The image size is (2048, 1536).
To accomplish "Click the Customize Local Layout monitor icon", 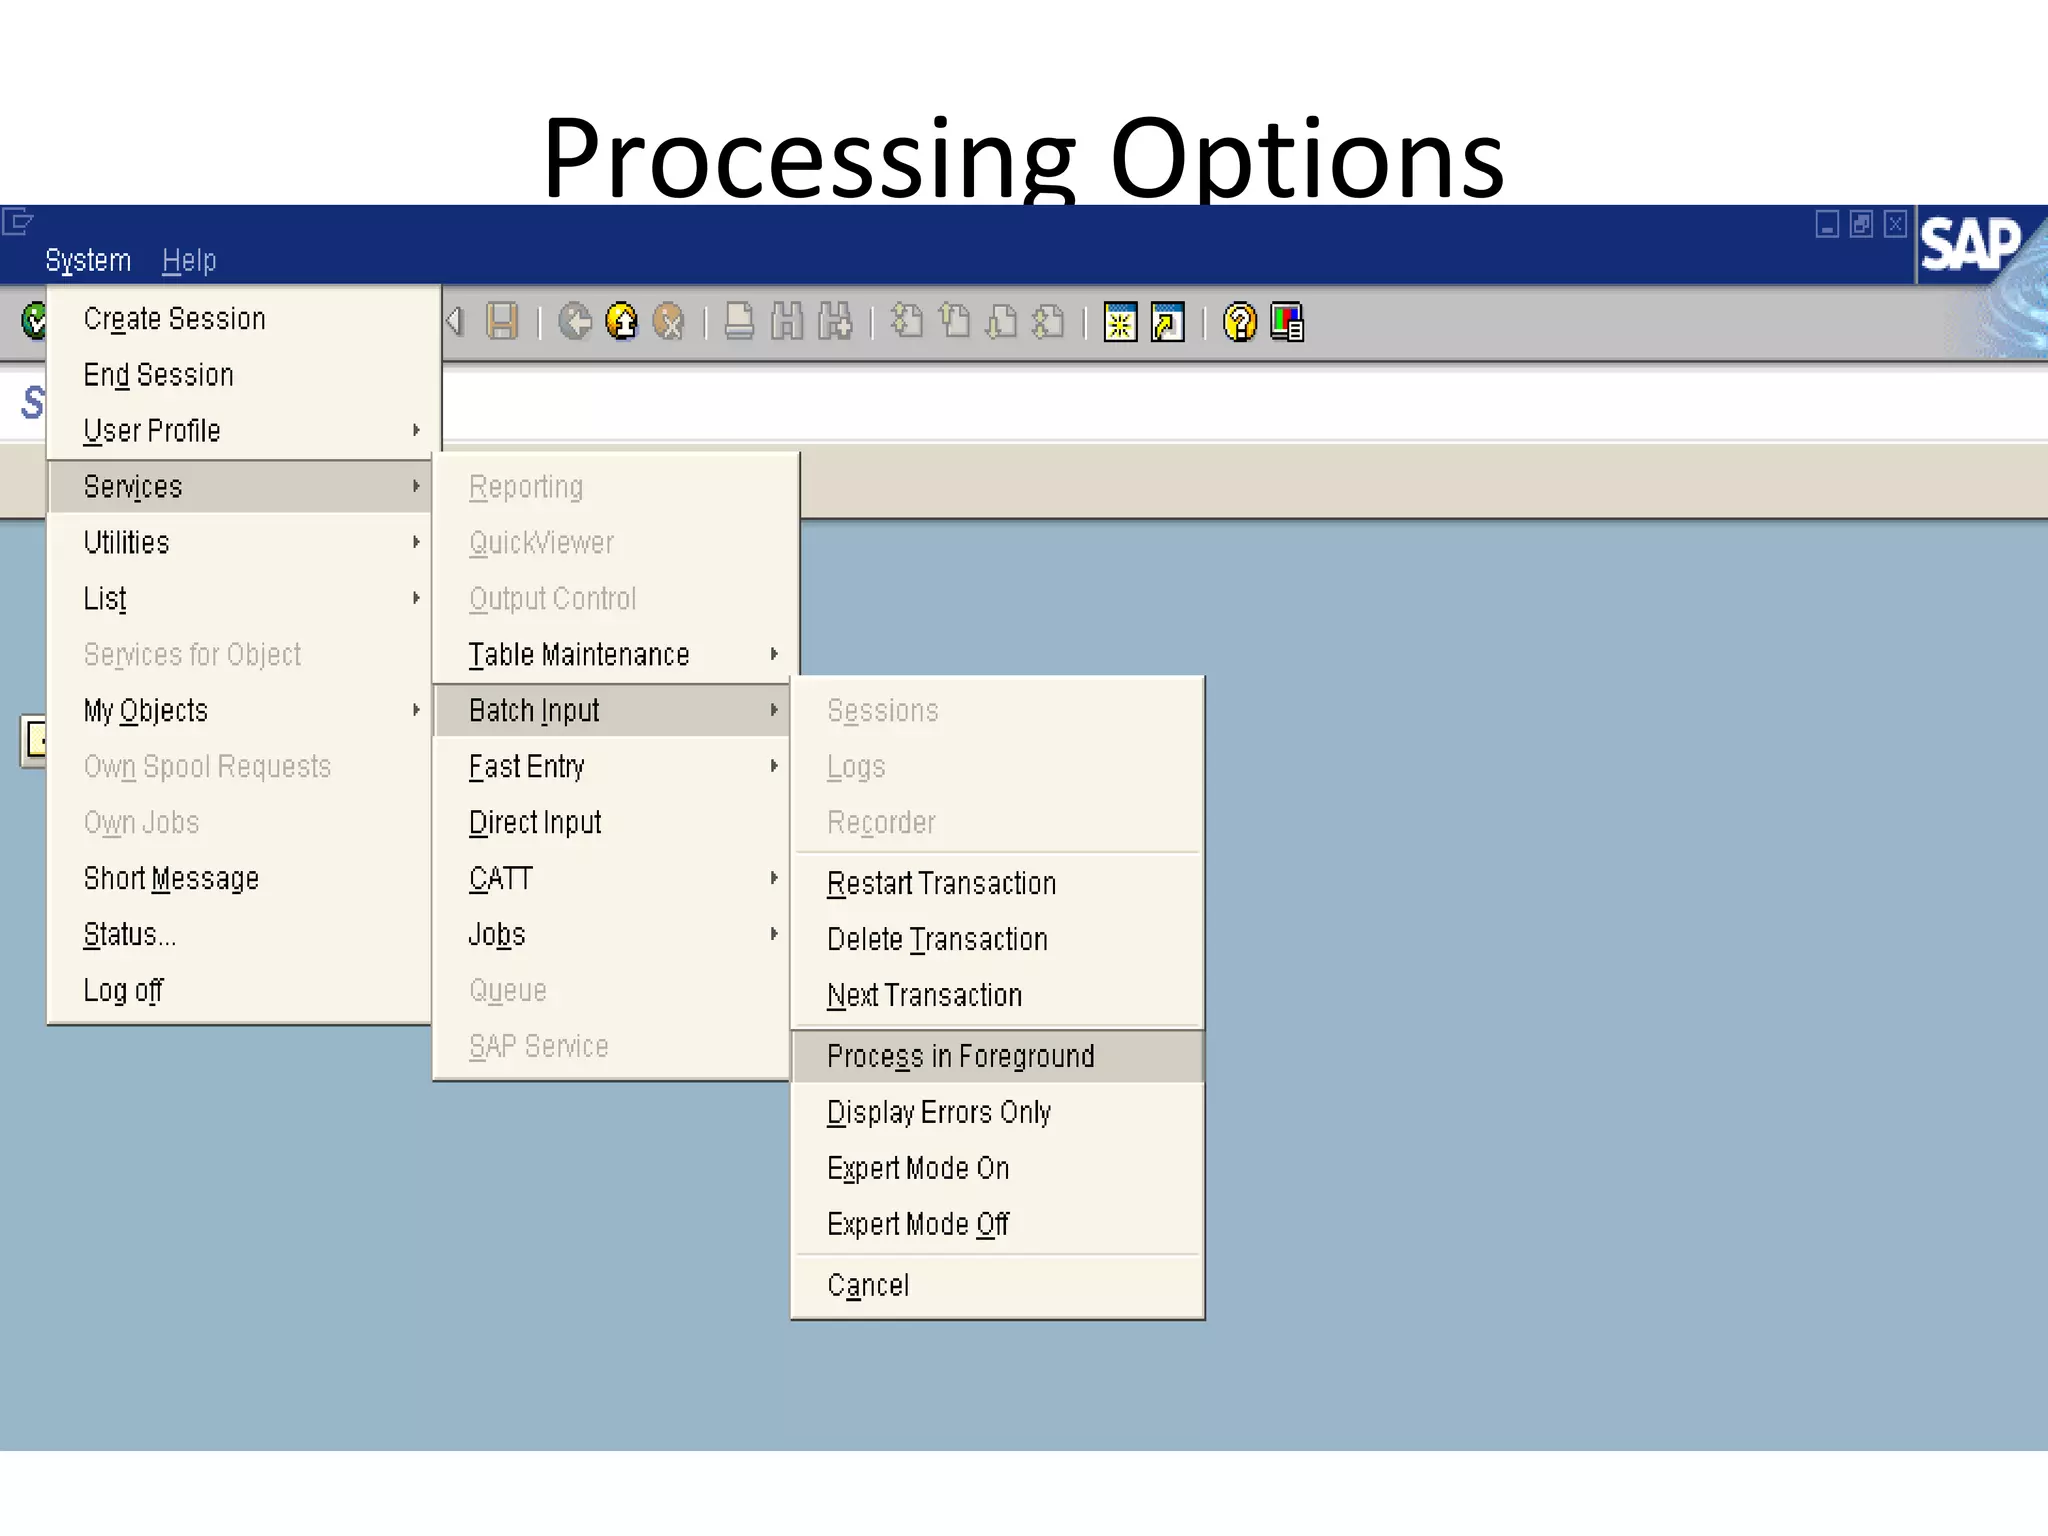I will point(1287,322).
